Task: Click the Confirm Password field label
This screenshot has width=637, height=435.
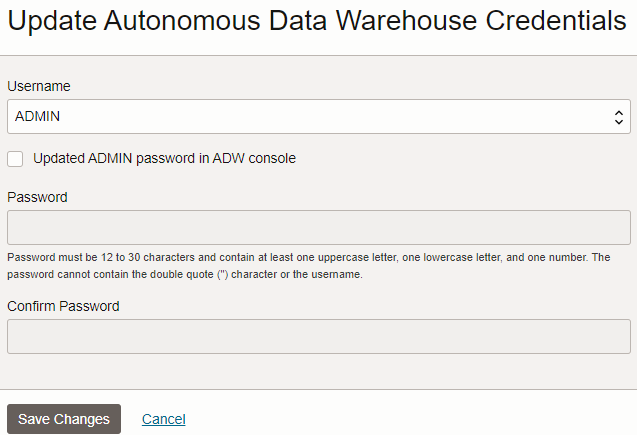Action: coord(63,306)
